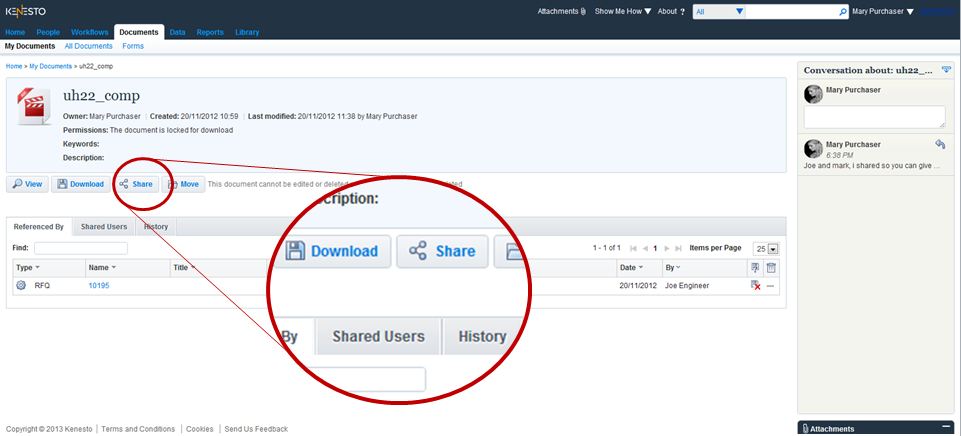The height and width of the screenshot is (436, 961).
Task: Go to last page of results
Action: coord(678,248)
